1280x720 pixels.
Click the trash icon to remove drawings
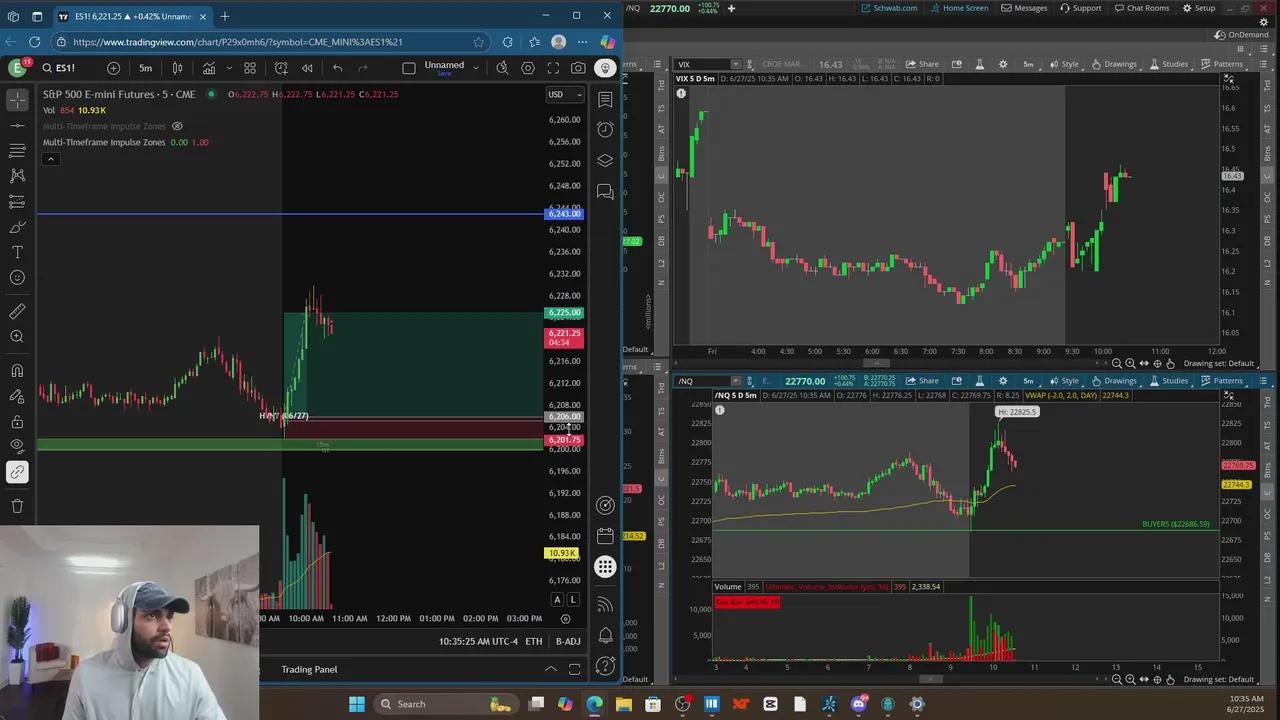click(x=17, y=506)
